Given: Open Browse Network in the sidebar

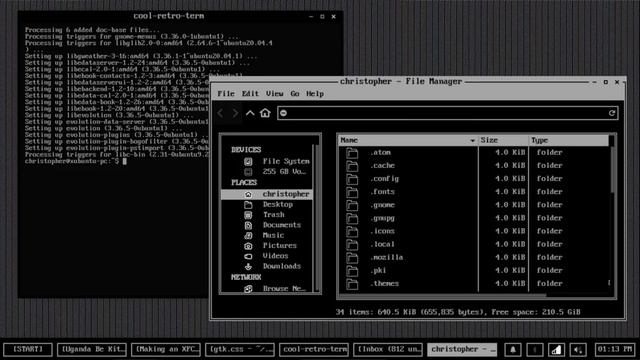Looking at the screenshot, I should 267,288.
